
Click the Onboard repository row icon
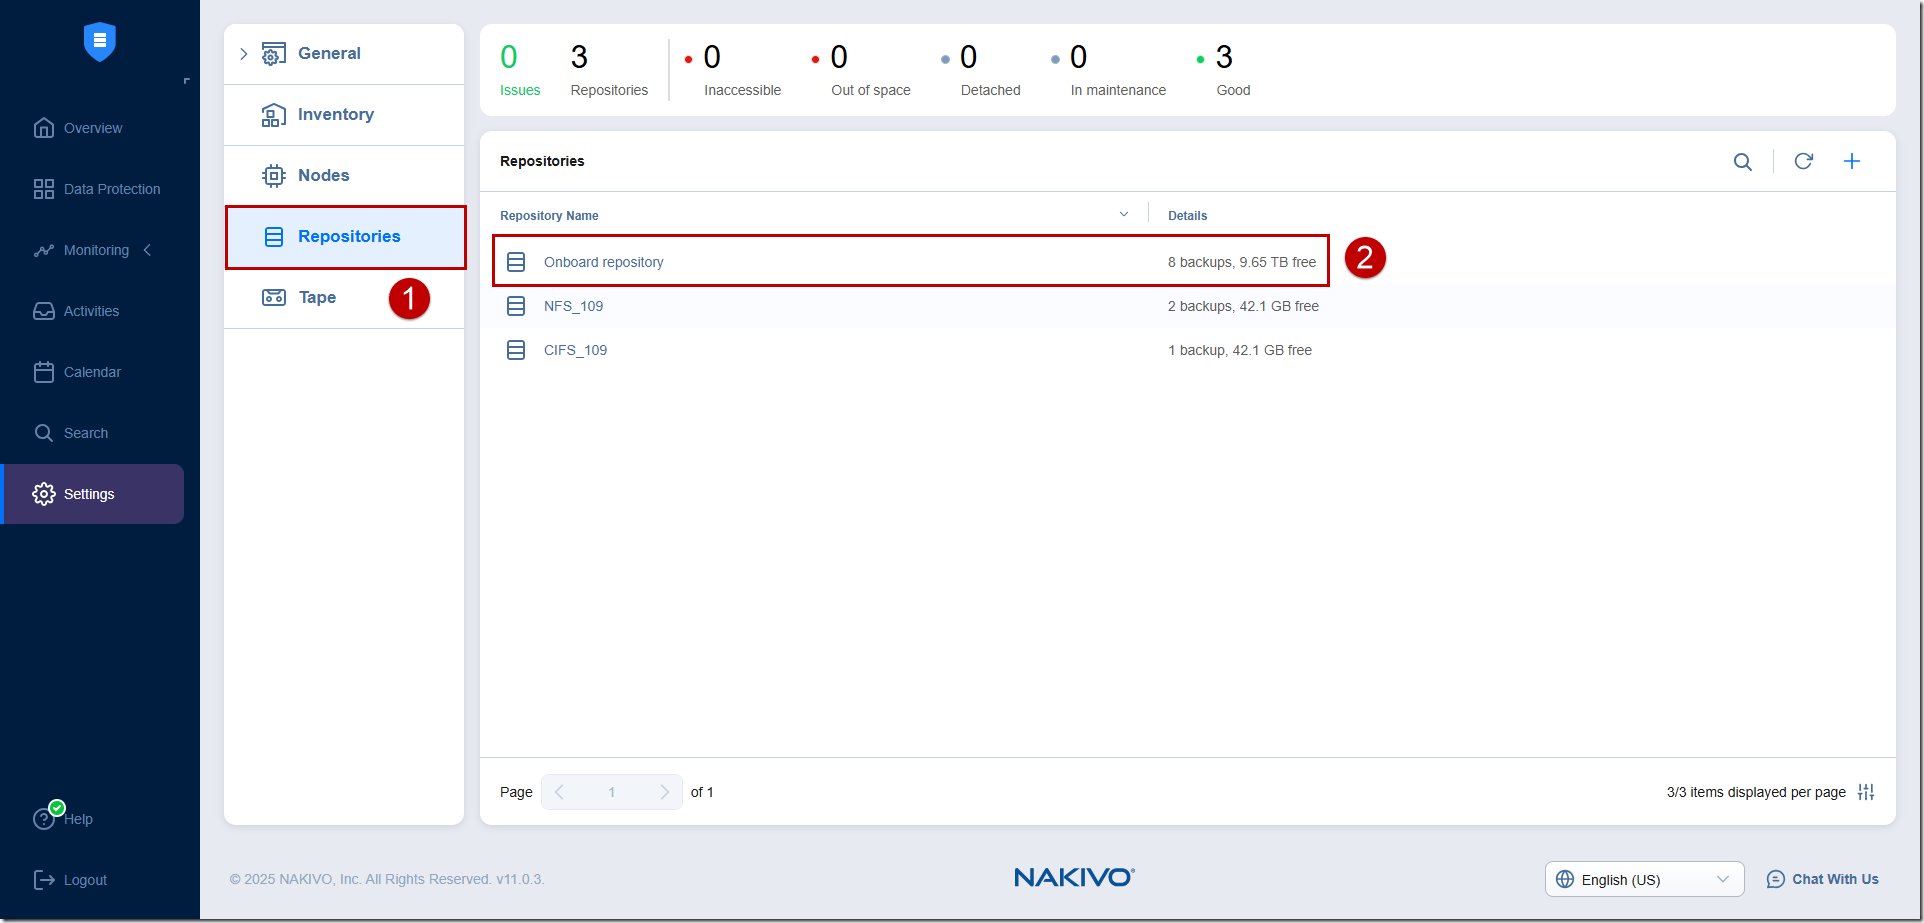(516, 262)
